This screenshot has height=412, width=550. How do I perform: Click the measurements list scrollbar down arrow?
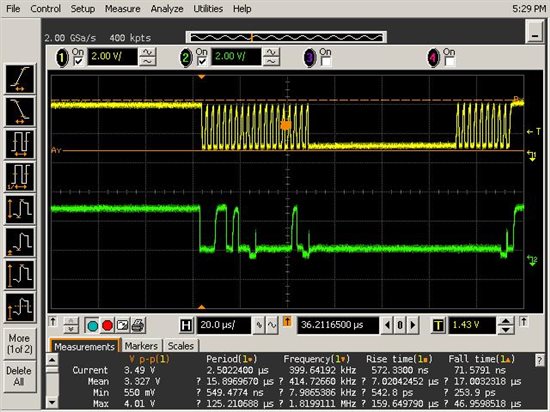point(52,402)
